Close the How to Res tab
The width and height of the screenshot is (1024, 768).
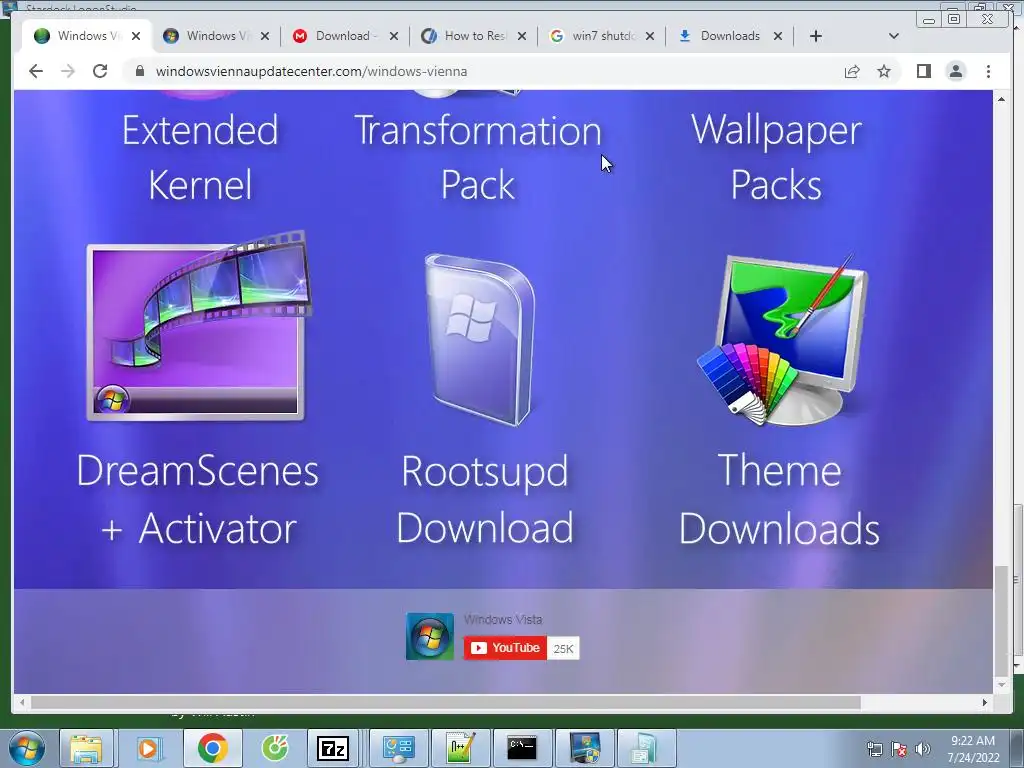(x=522, y=36)
